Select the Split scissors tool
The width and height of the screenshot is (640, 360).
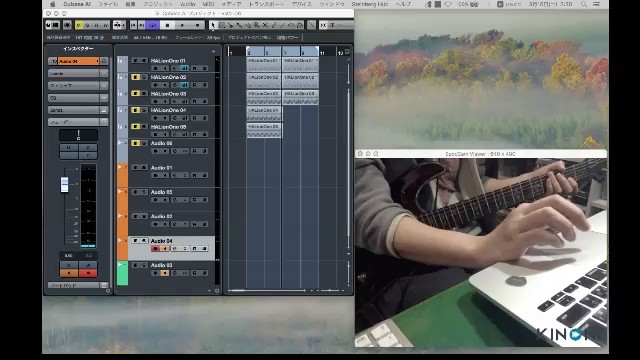pos(230,25)
